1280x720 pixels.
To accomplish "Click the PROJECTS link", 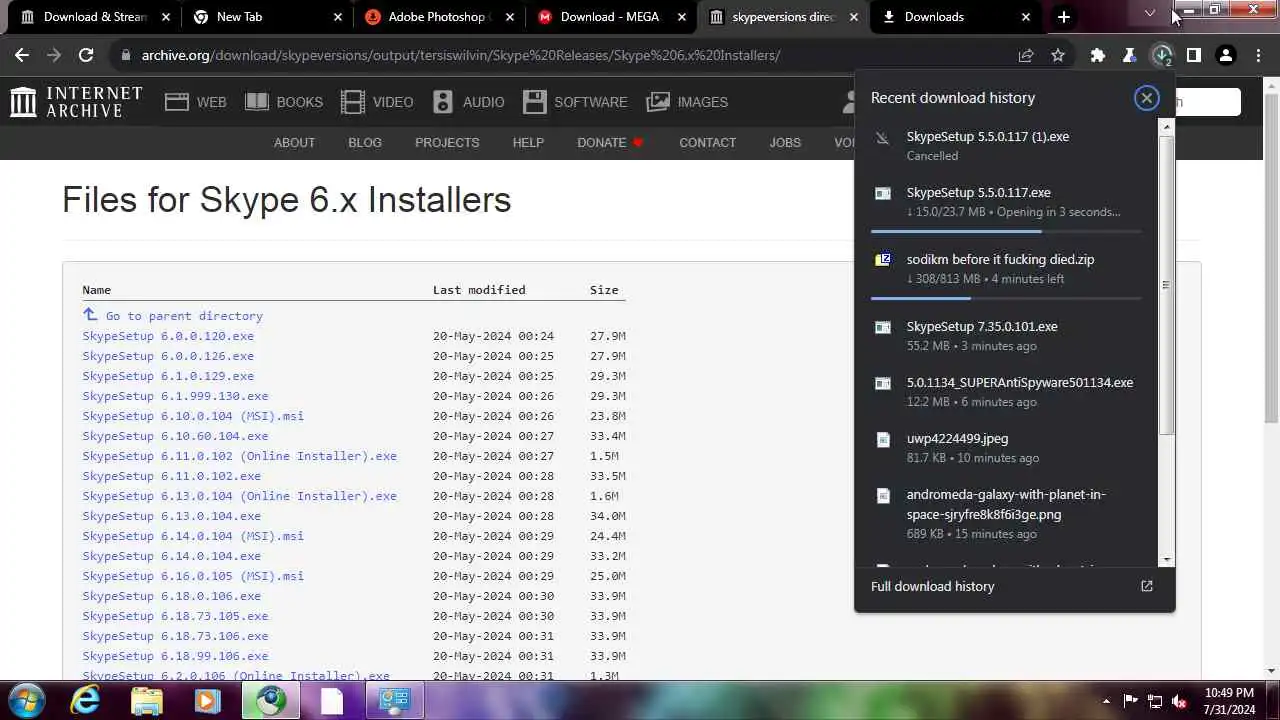I will point(447,143).
